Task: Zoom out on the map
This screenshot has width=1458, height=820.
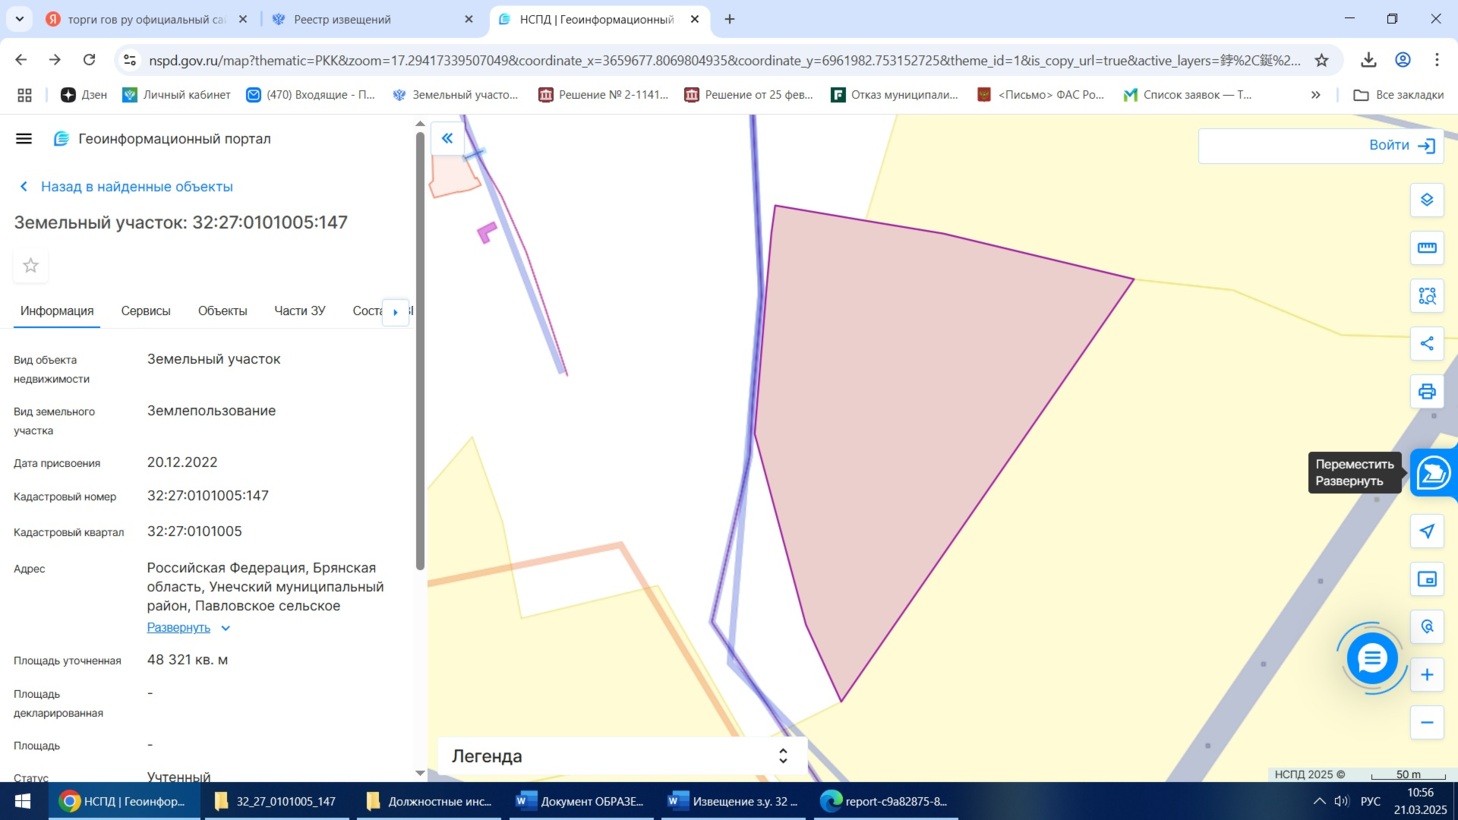Action: click(1426, 723)
